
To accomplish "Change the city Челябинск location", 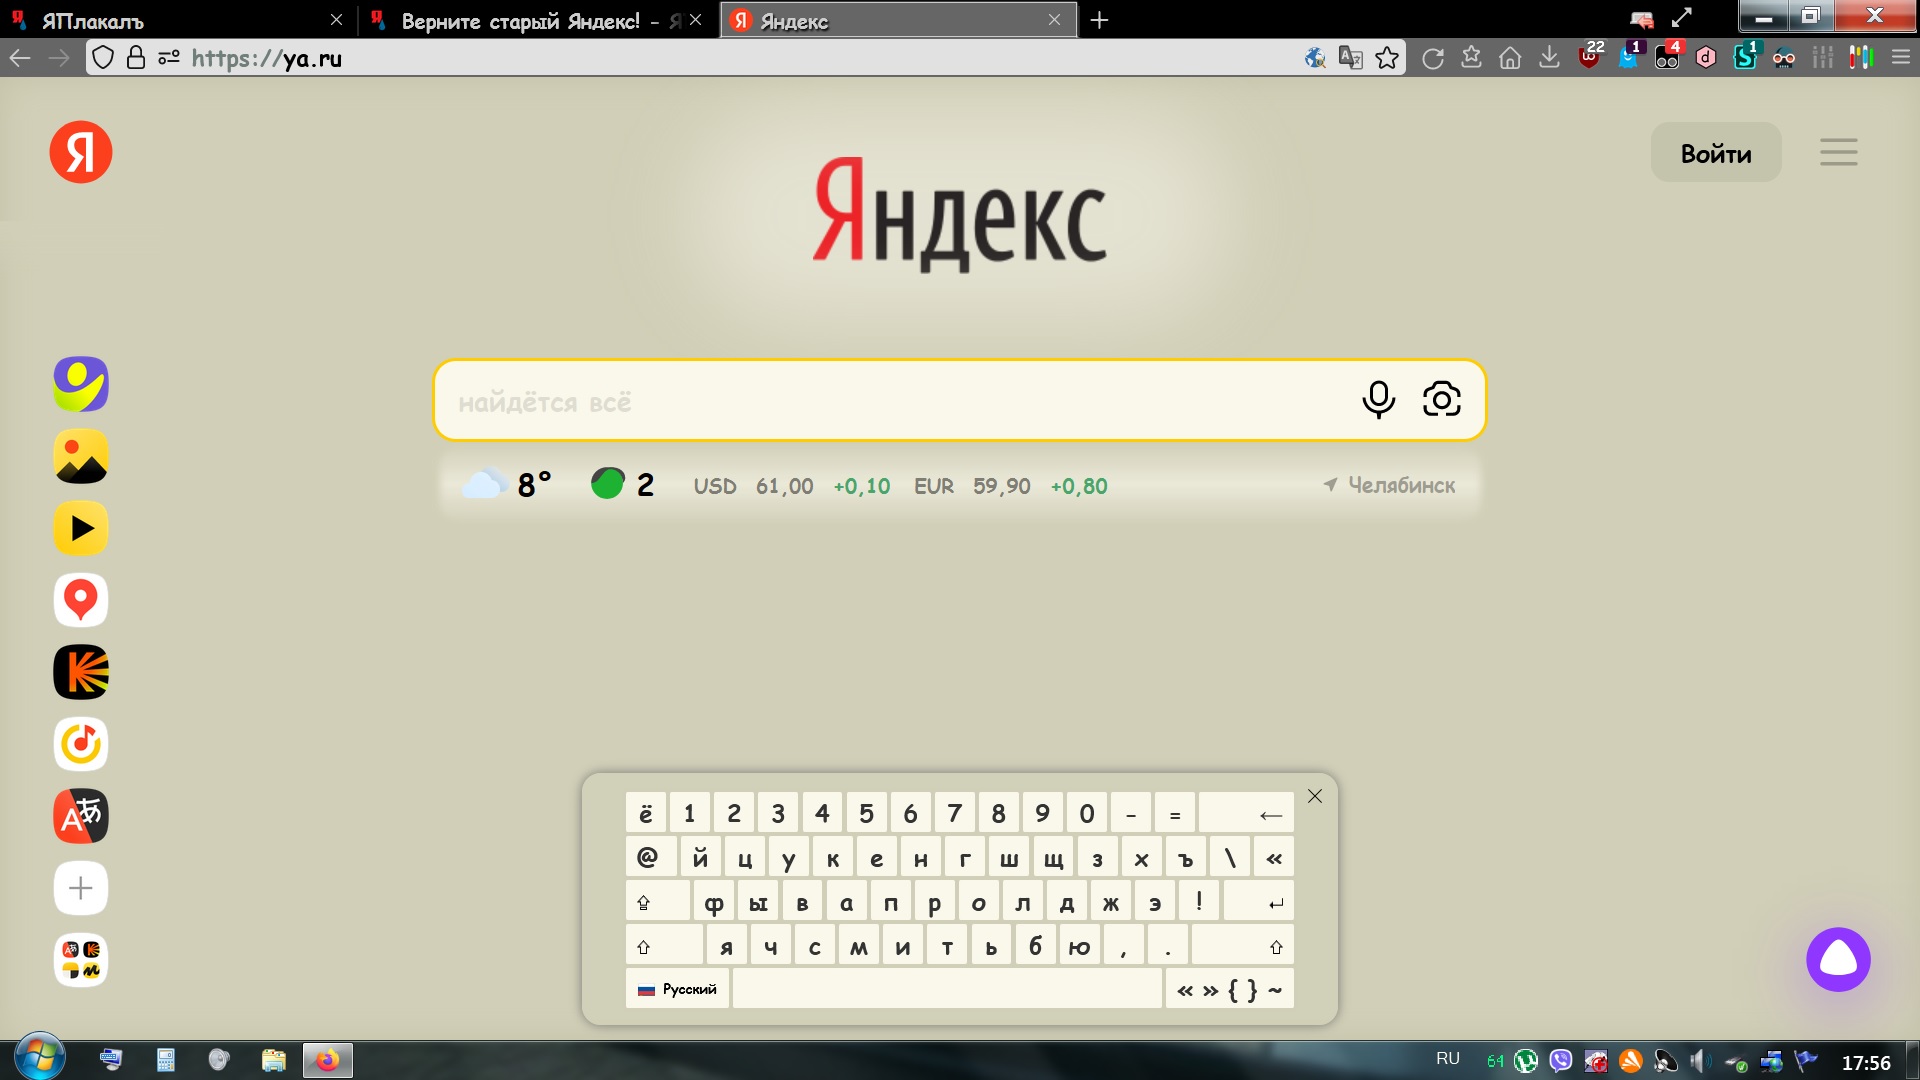I will point(1389,485).
